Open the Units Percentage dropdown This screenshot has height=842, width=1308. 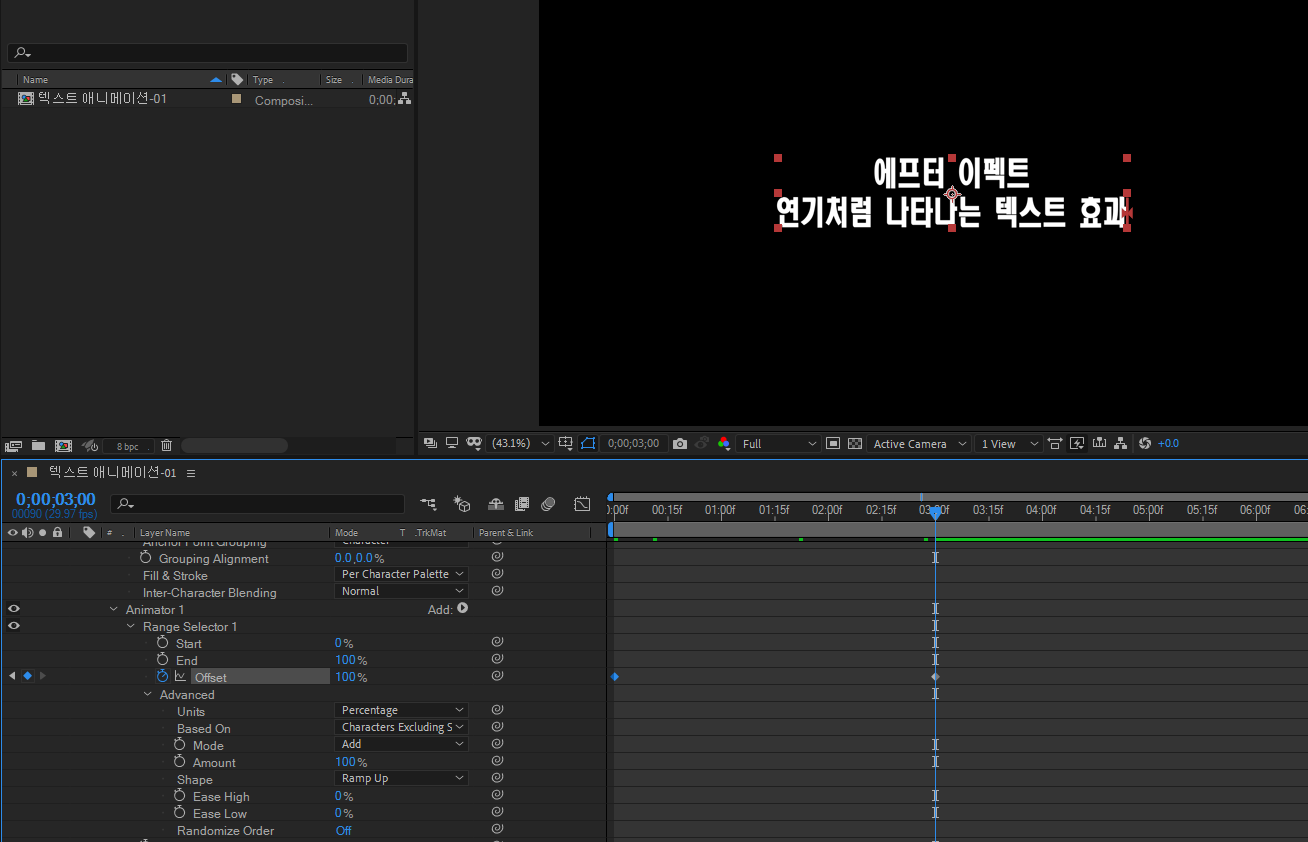click(401, 710)
